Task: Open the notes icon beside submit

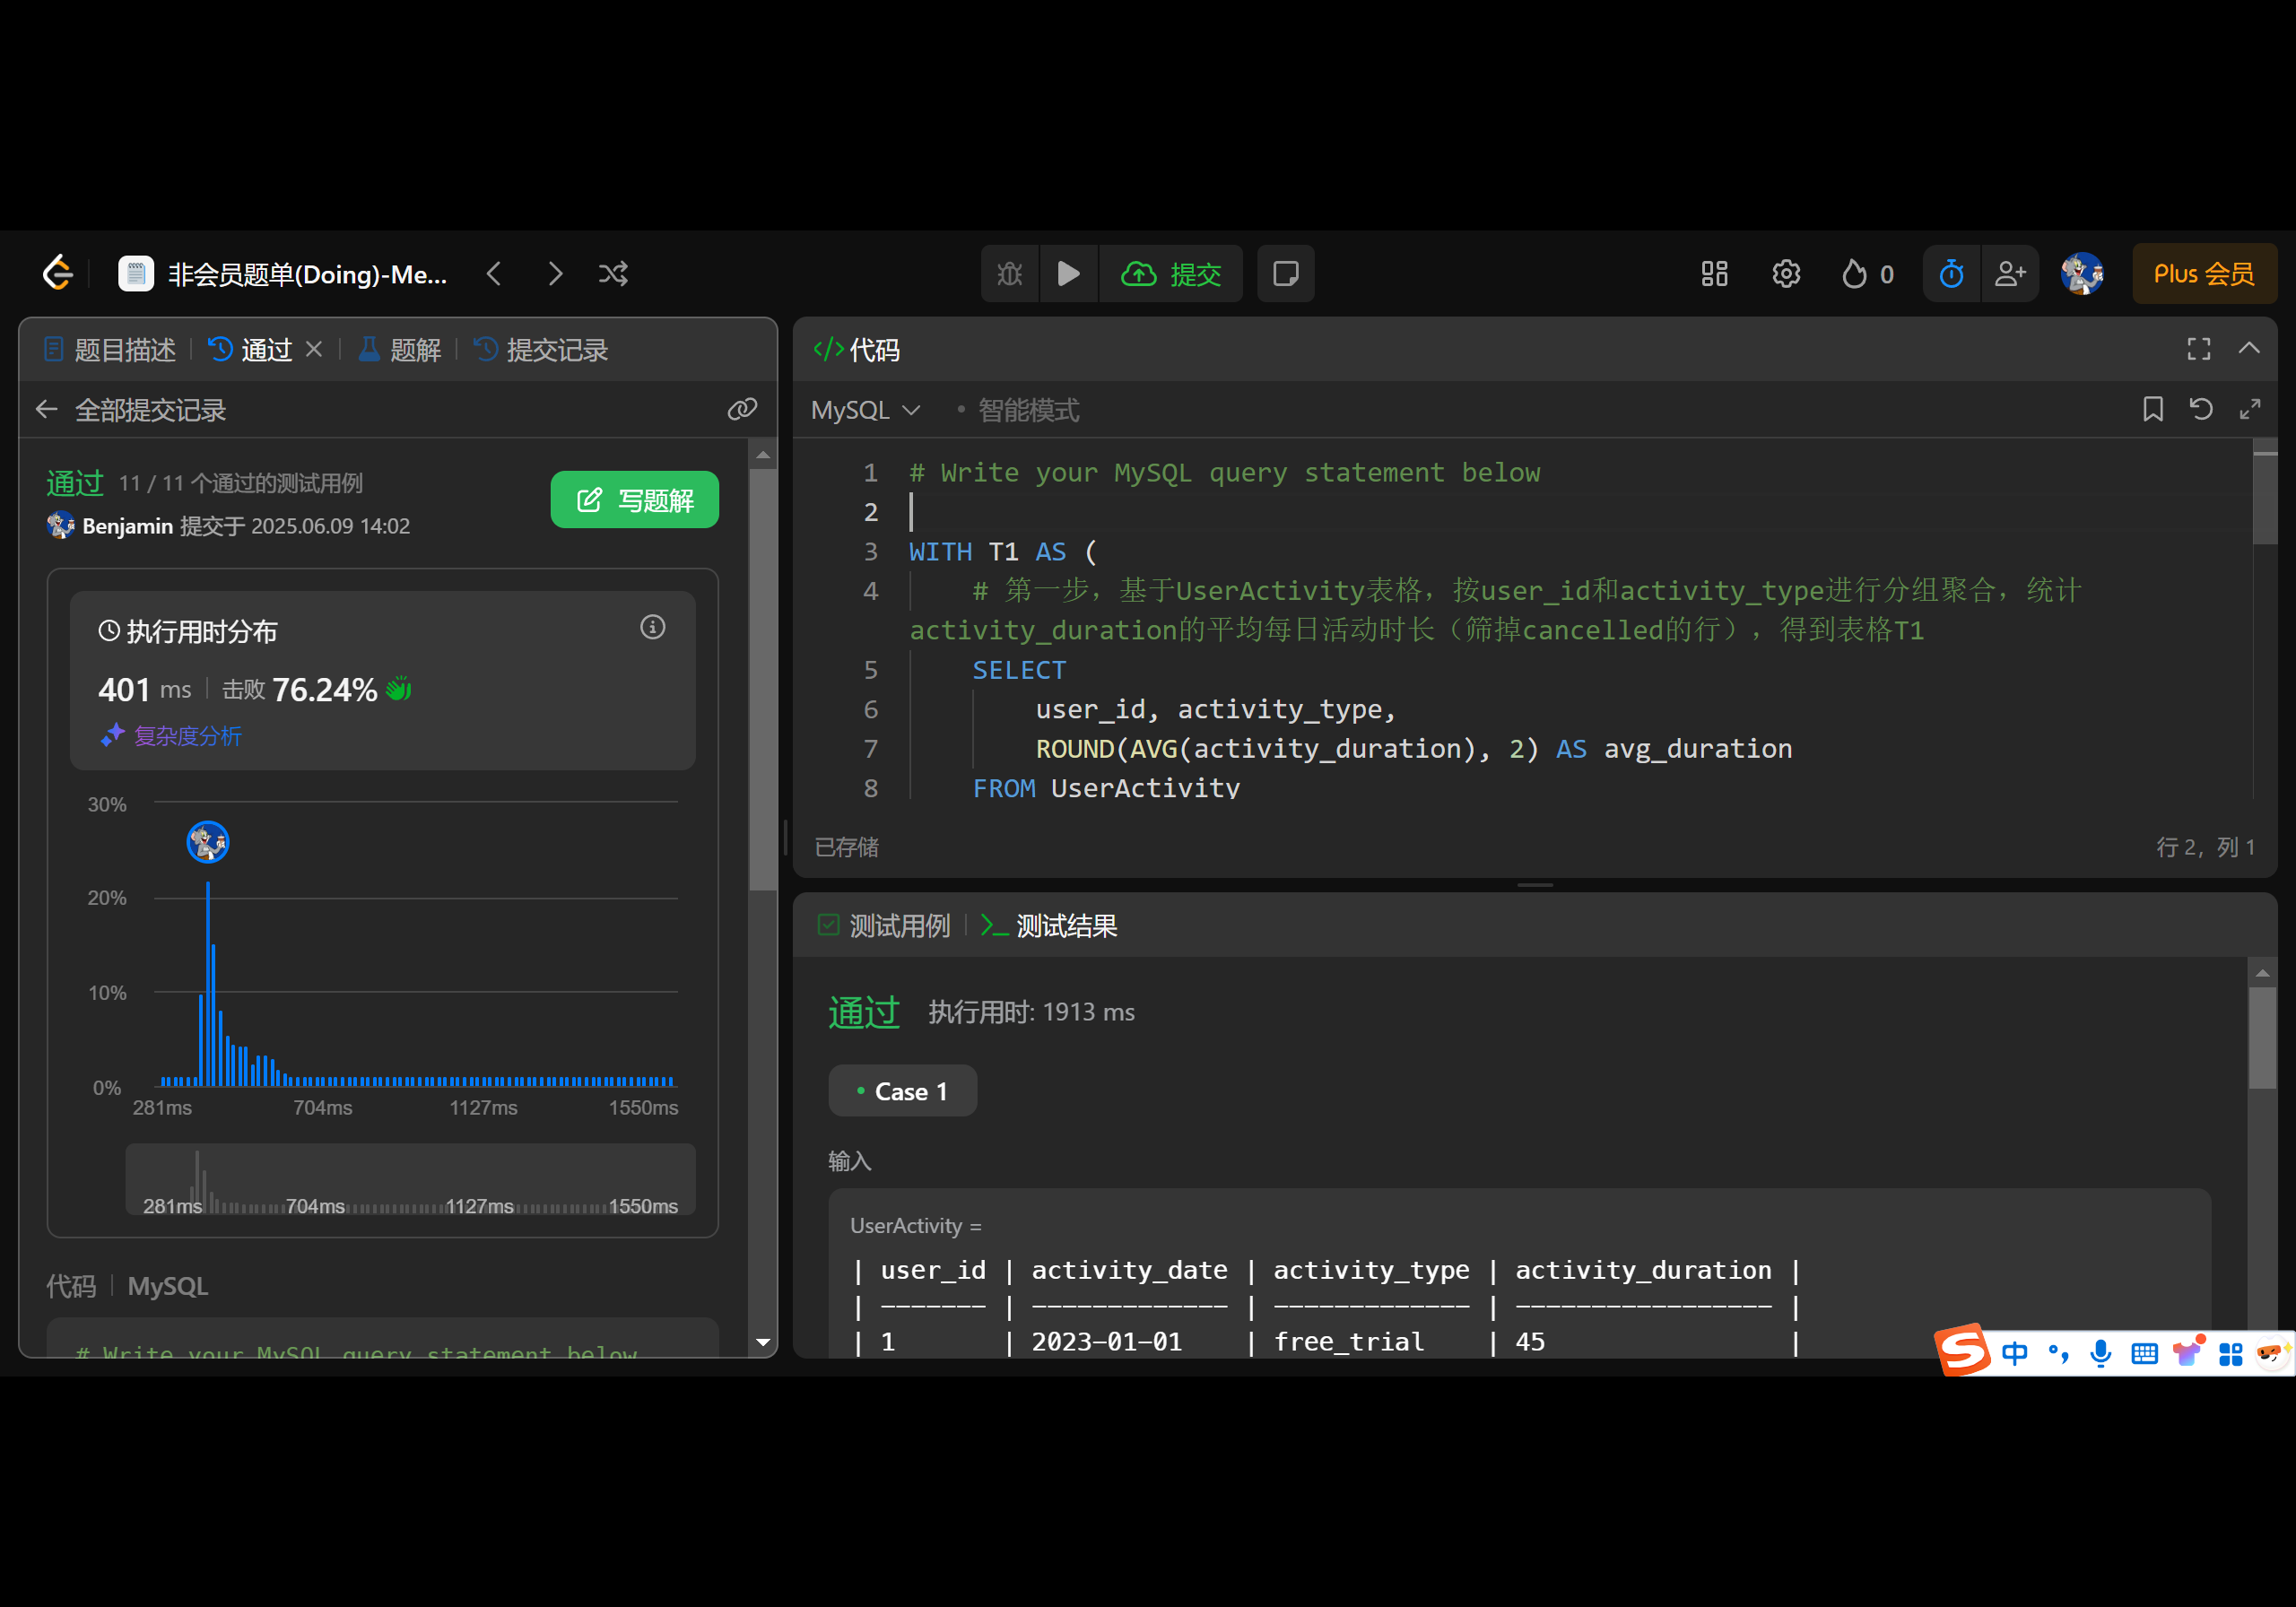Action: (1285, 273)
